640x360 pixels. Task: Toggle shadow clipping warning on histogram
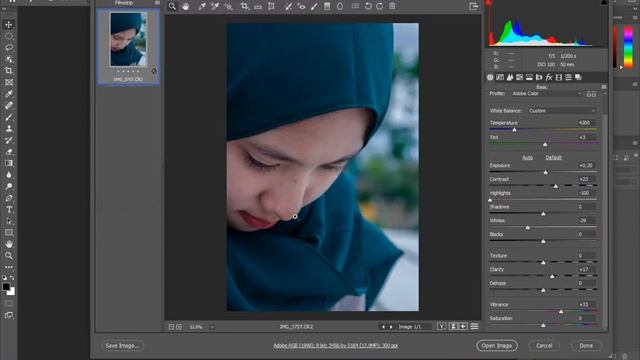[488, 3]
